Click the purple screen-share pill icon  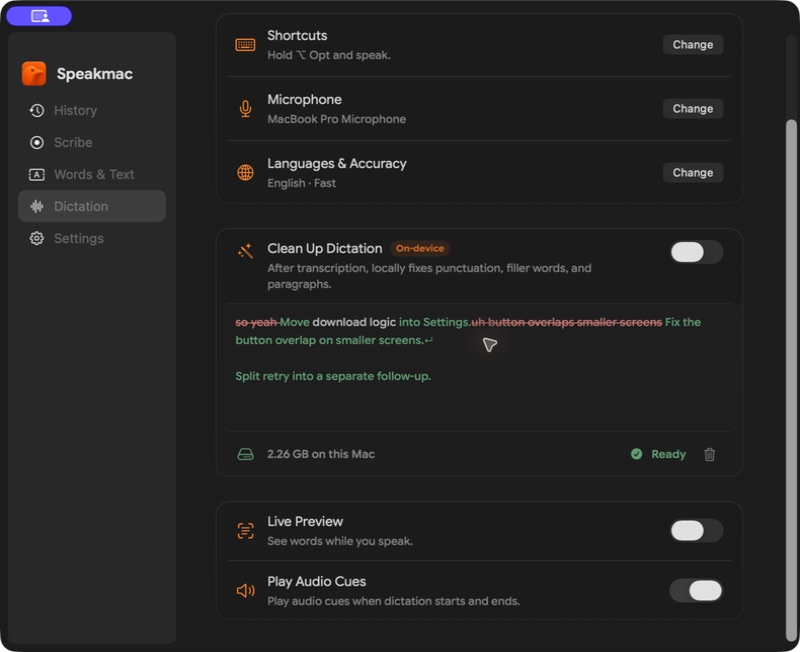coord(39,16)
